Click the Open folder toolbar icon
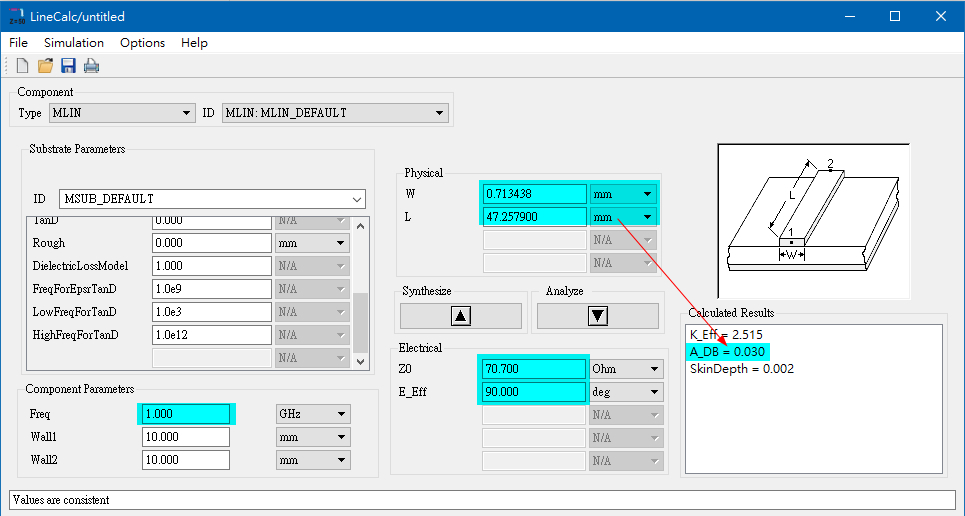Image resolution: width=965 pixels, height=516 pixels. click(x=45, y=65)
